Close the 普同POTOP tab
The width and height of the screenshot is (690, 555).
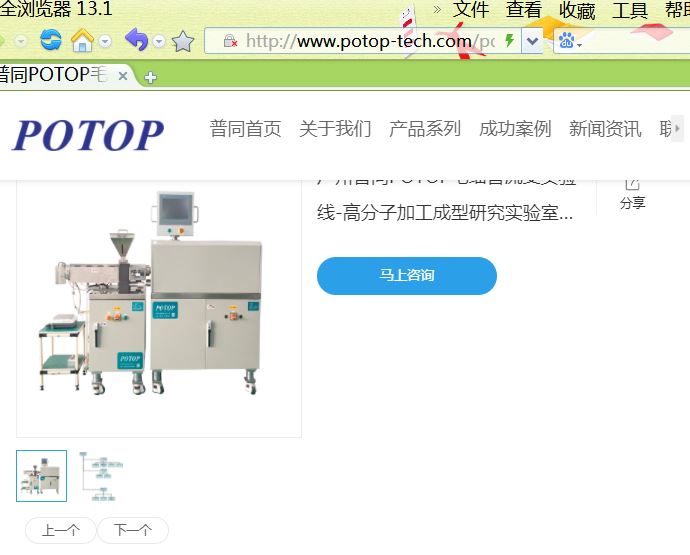123,76
